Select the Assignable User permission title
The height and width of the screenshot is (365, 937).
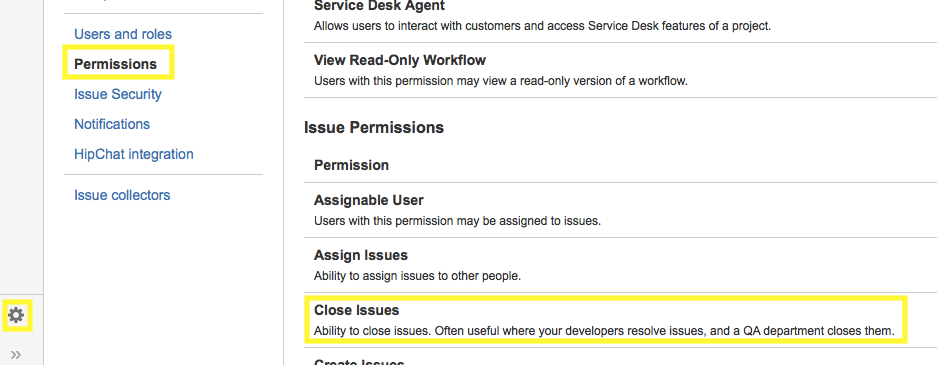[369, 200]
